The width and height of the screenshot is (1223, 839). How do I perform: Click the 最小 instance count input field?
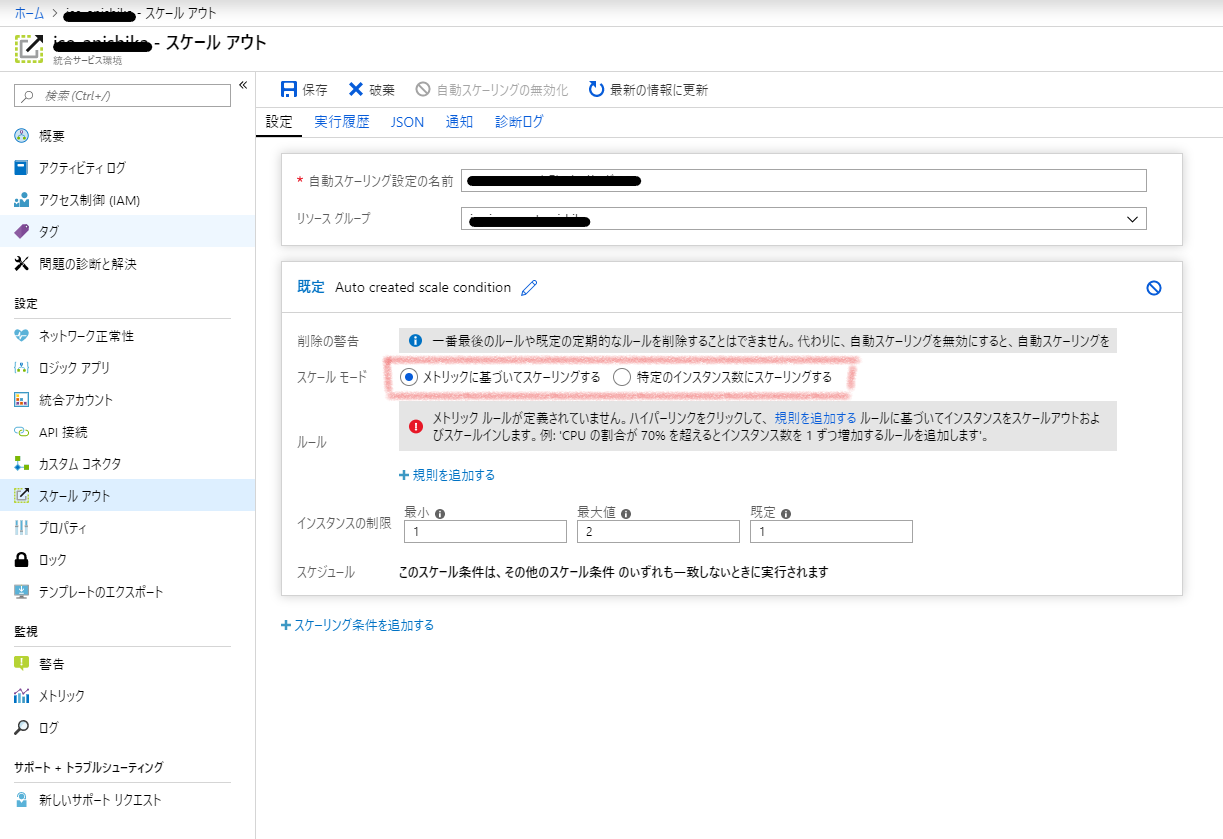(485, 532)
